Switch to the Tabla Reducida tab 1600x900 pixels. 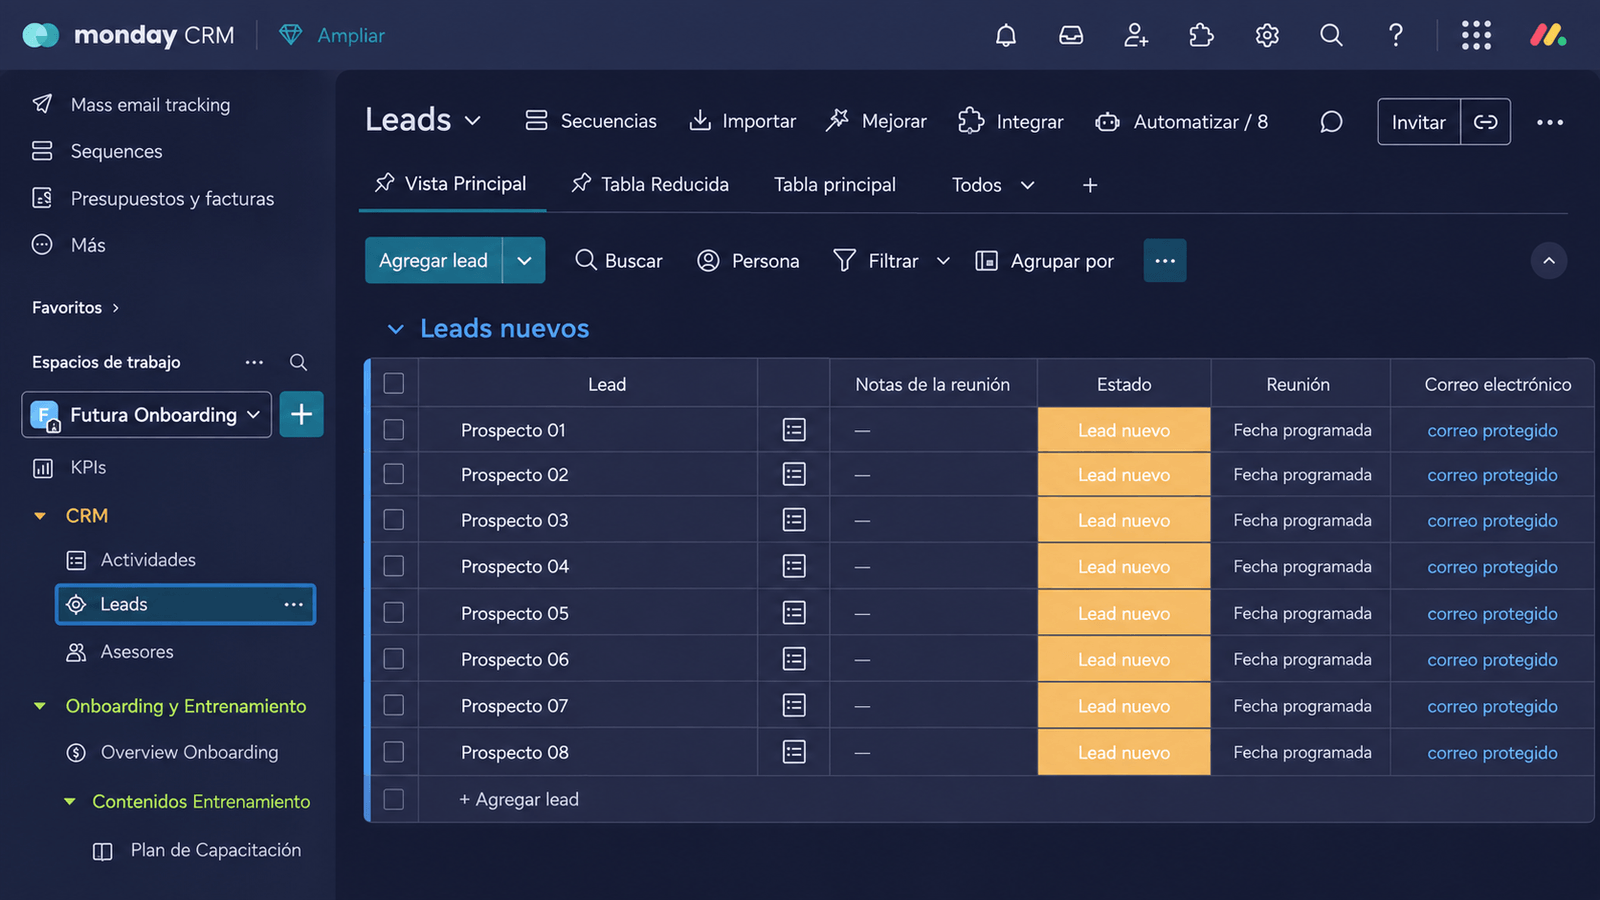click(x=650, y=184)
